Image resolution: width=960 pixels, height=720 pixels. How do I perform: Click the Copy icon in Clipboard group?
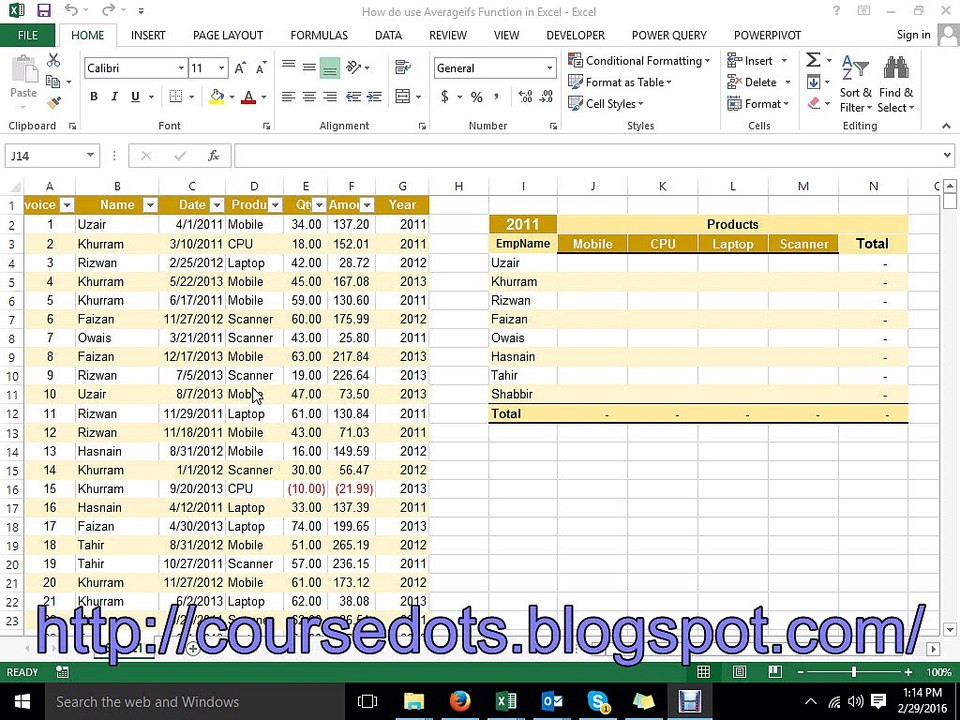53,81
